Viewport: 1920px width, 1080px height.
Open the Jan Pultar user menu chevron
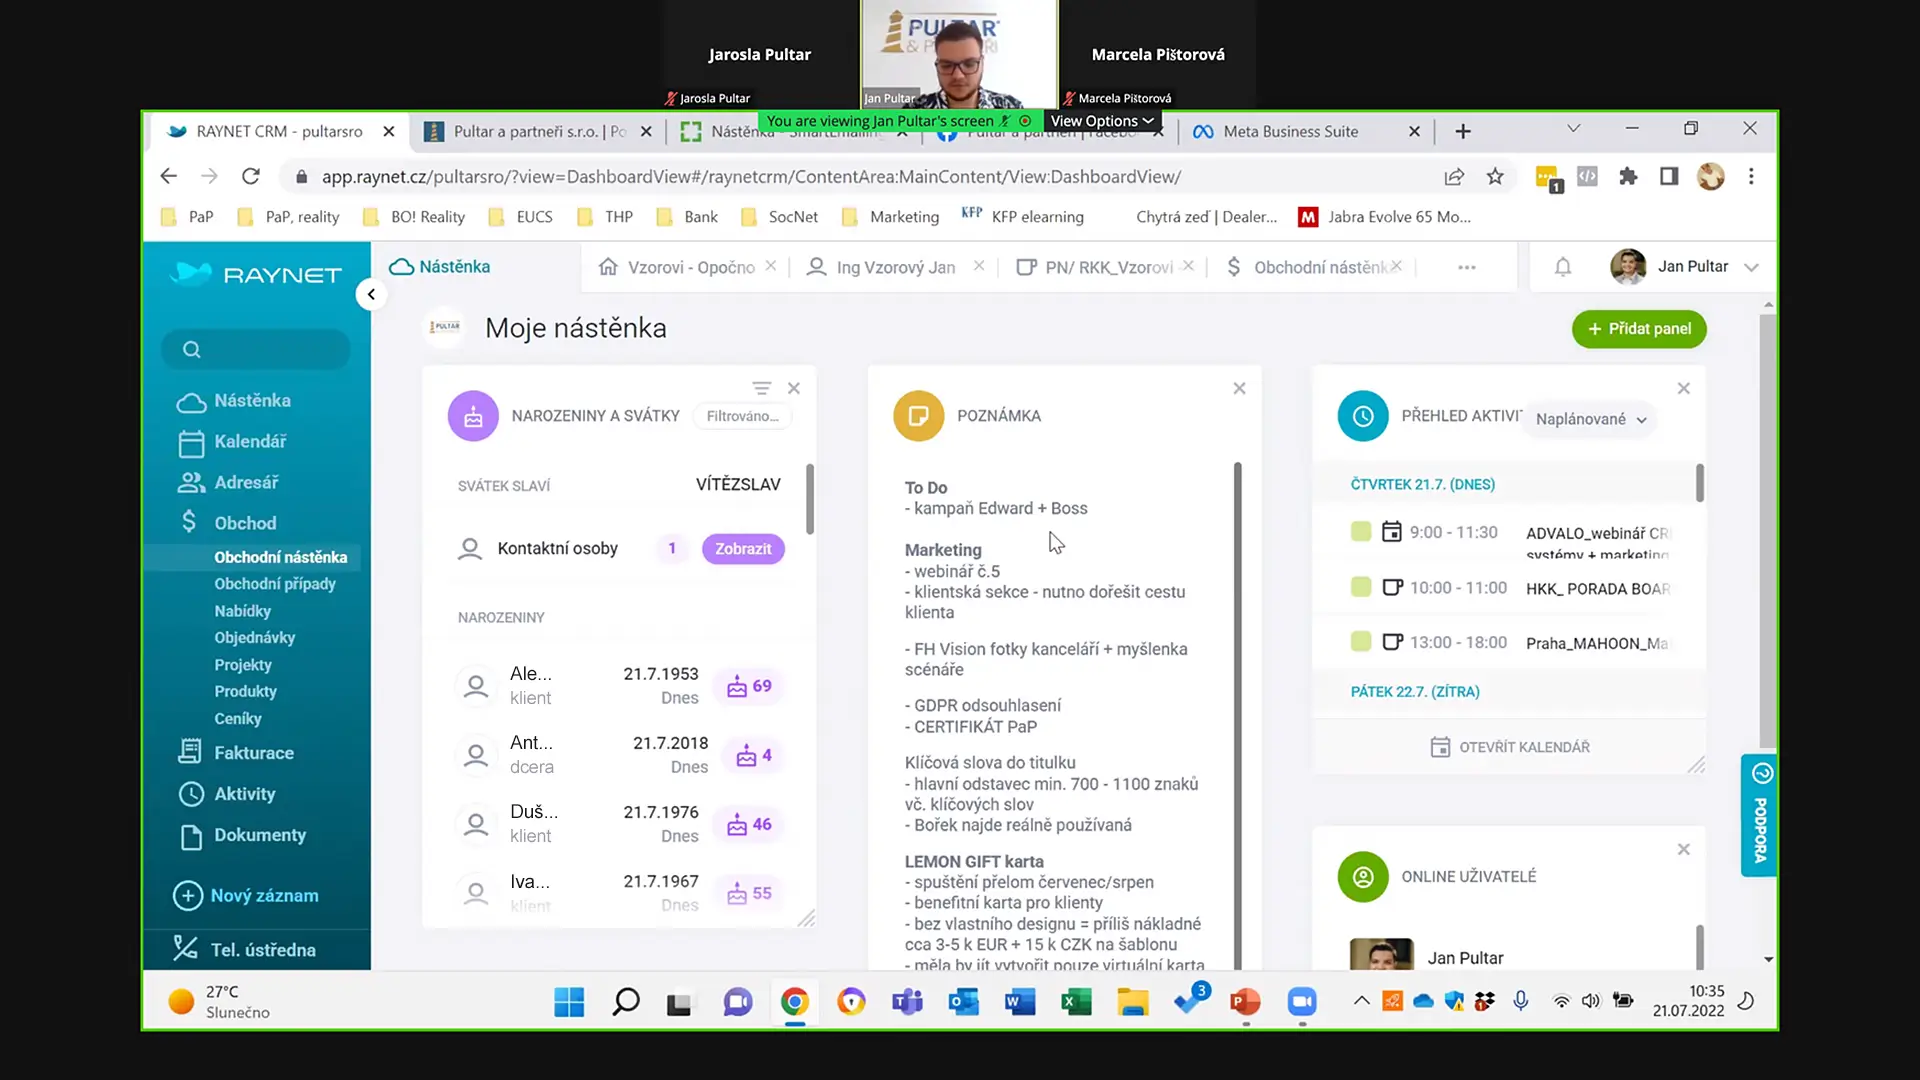coord(1751,267)
